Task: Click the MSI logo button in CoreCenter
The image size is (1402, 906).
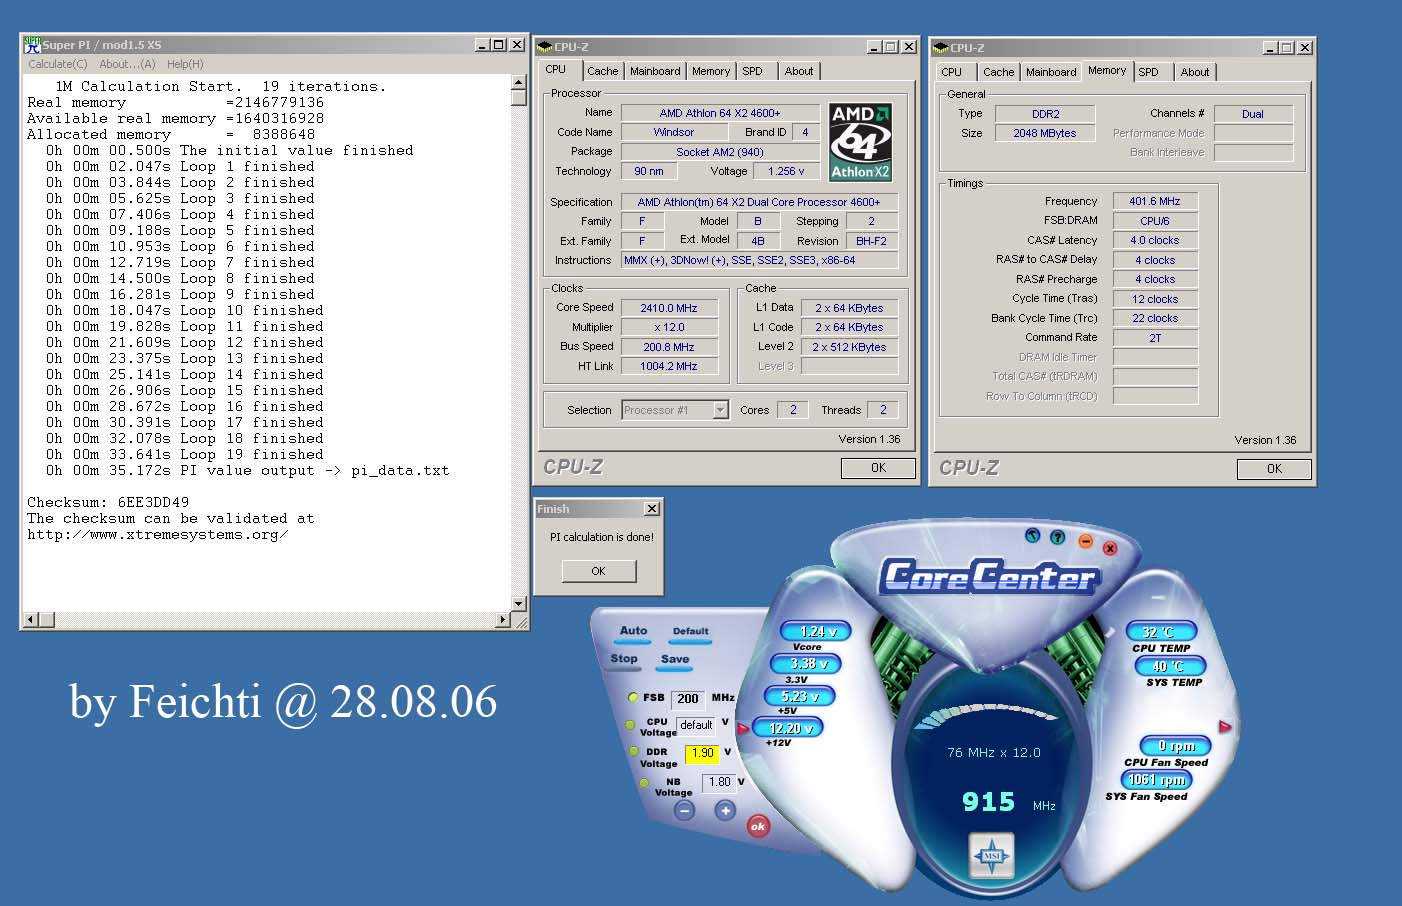Action: (992, 856)
